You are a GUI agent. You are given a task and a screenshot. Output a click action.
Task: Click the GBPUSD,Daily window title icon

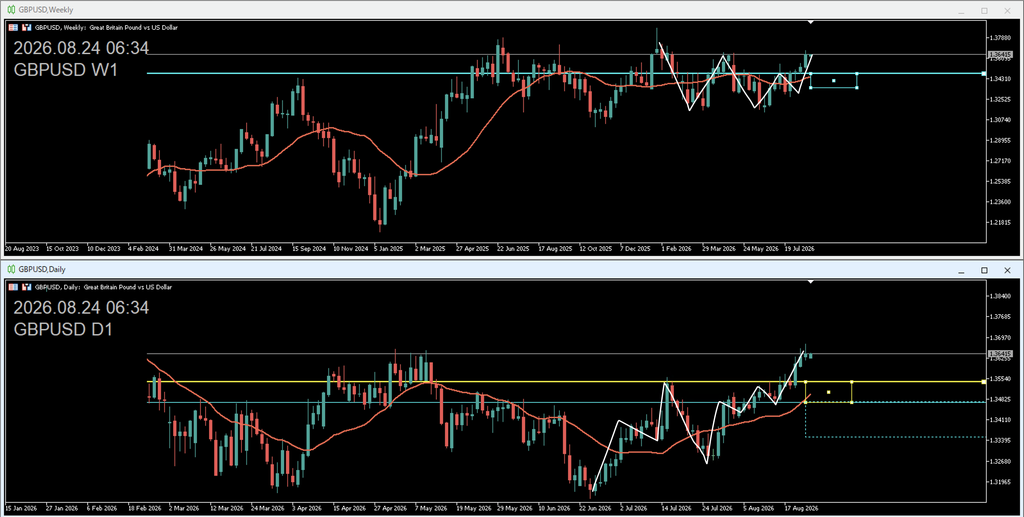[11, 269]
